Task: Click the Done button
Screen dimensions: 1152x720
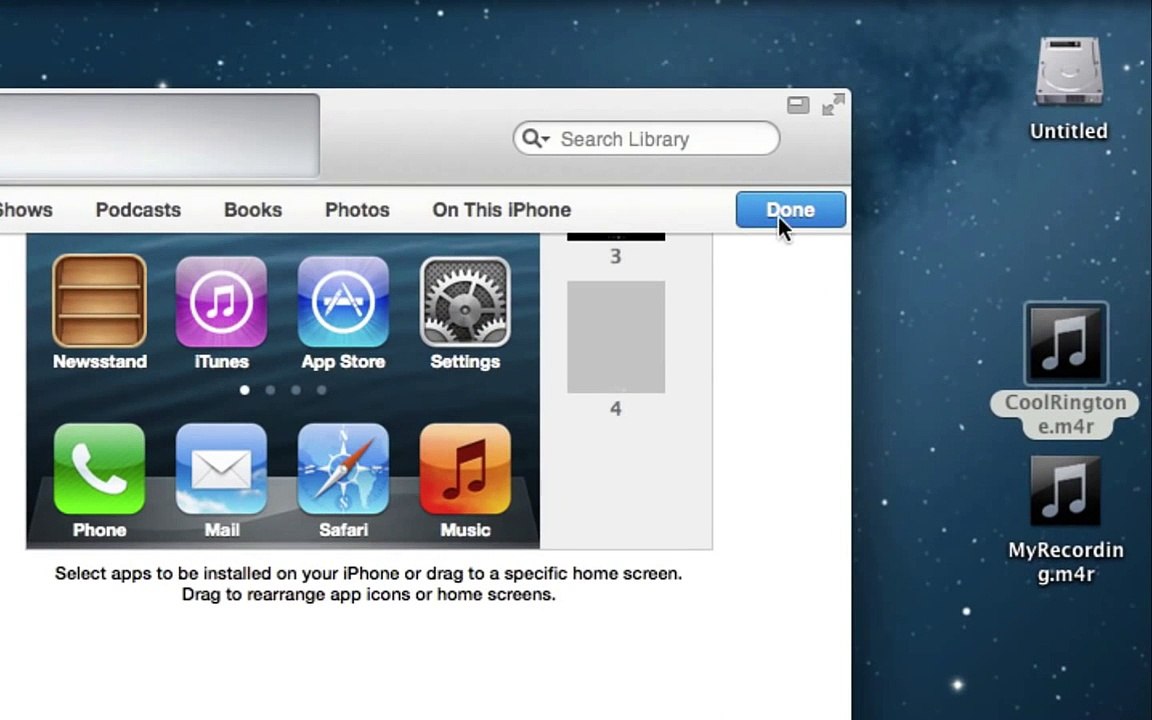Action: pyautogui.click(x=791, y=209)
